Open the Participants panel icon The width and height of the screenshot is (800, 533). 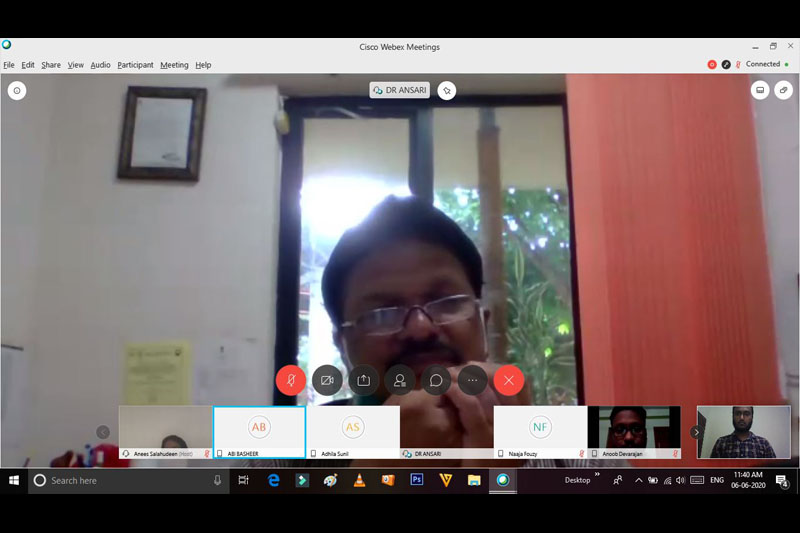[x=400, y=380]
